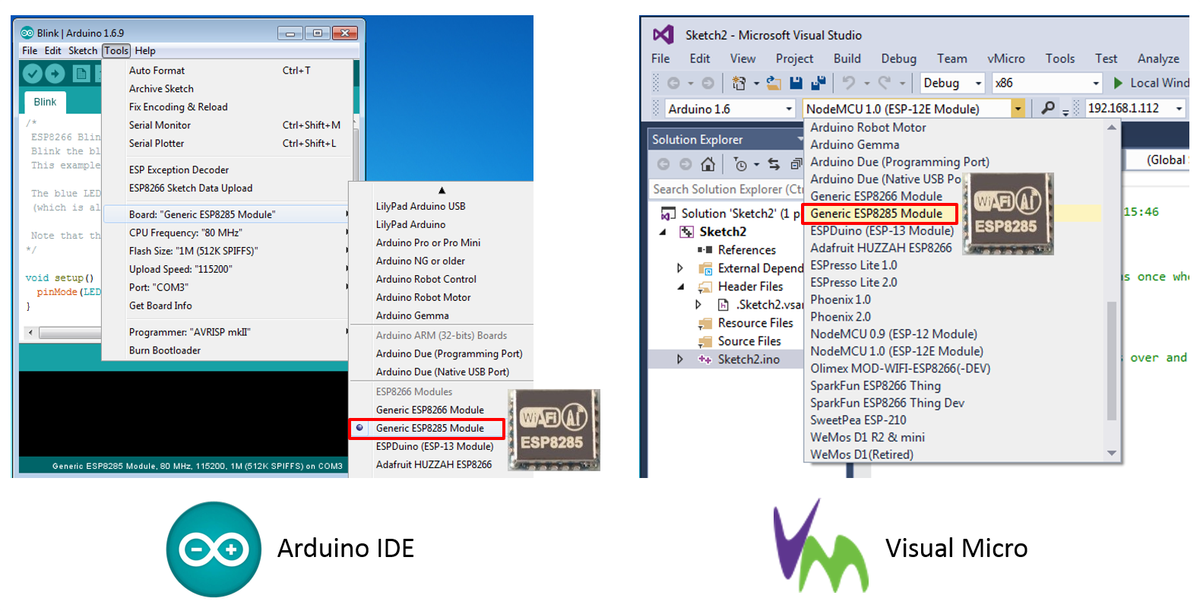The height and width of the screenshot is (611, 1200).
Task: Click Solution Explorer Forward arrow icon
Action: (686, 164)
